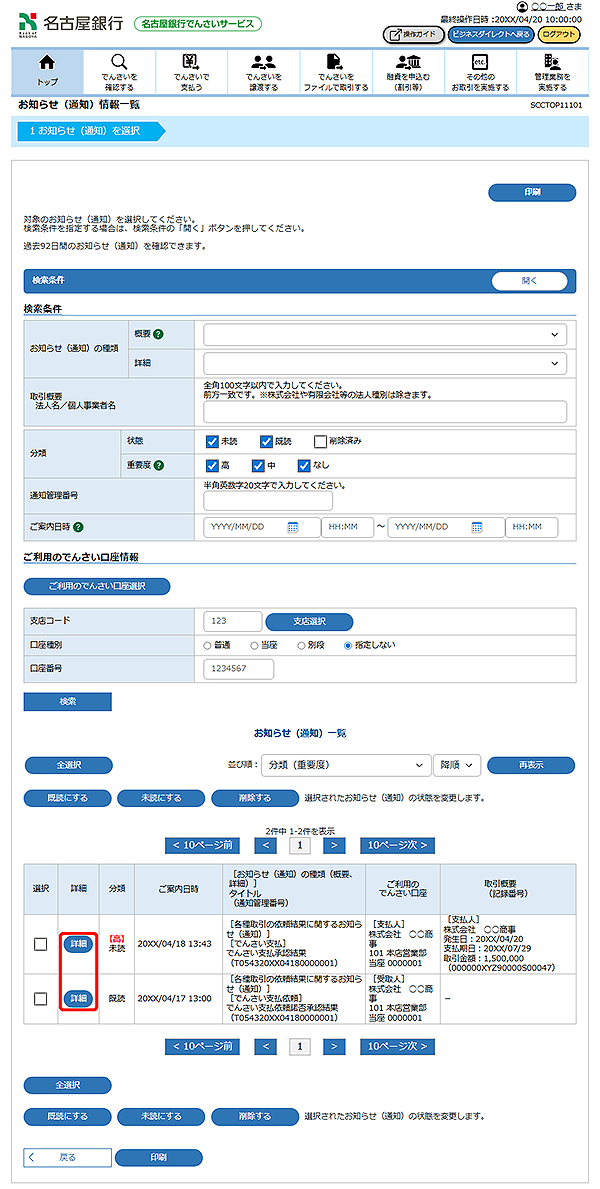Select the 普通 account type radio
This screenshot has width=600, height=1189.
pyautogui.click(x=208, y=645)
